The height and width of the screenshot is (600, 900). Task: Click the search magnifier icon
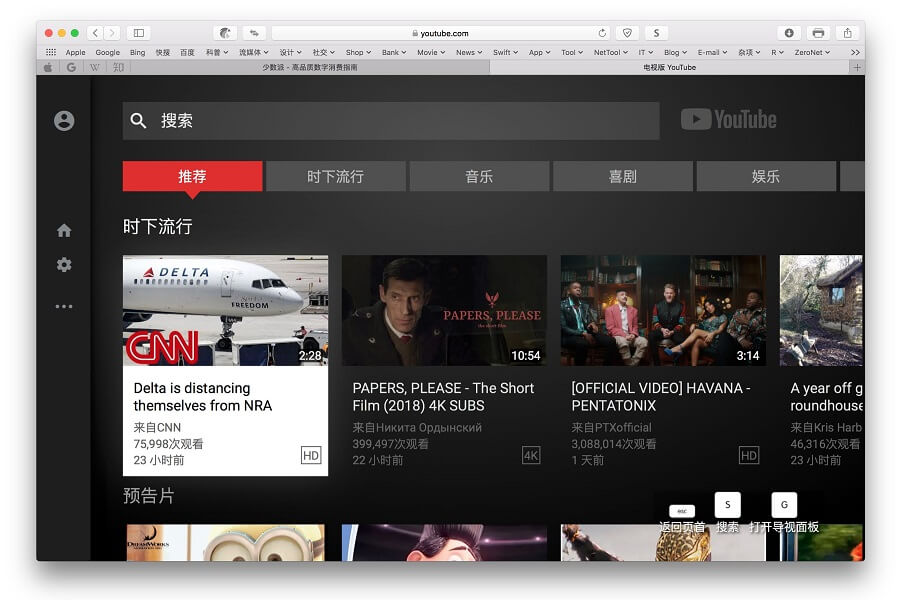(x=138, y=121)
